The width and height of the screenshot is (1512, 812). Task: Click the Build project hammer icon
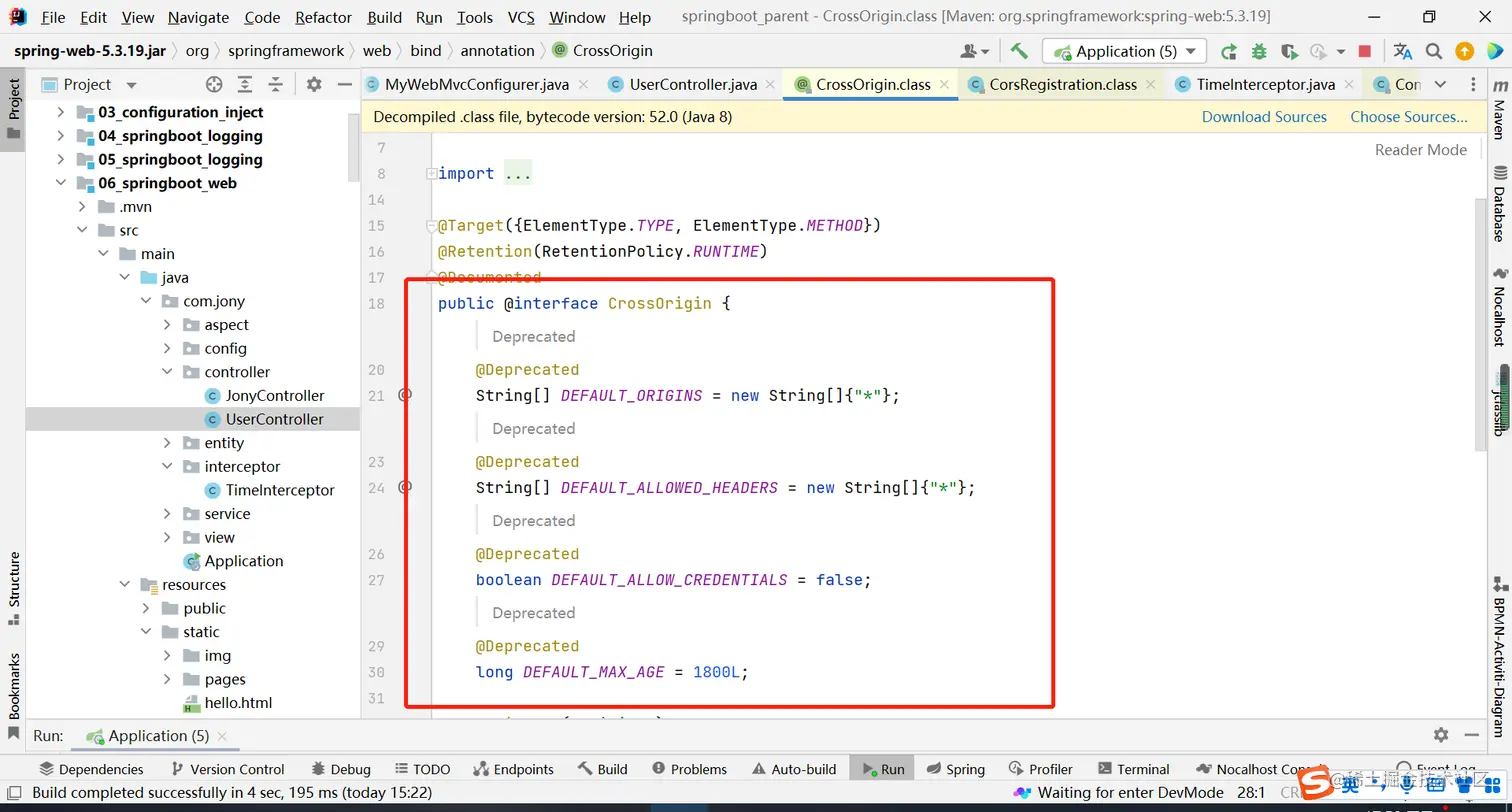click(x=1019, y=51)
